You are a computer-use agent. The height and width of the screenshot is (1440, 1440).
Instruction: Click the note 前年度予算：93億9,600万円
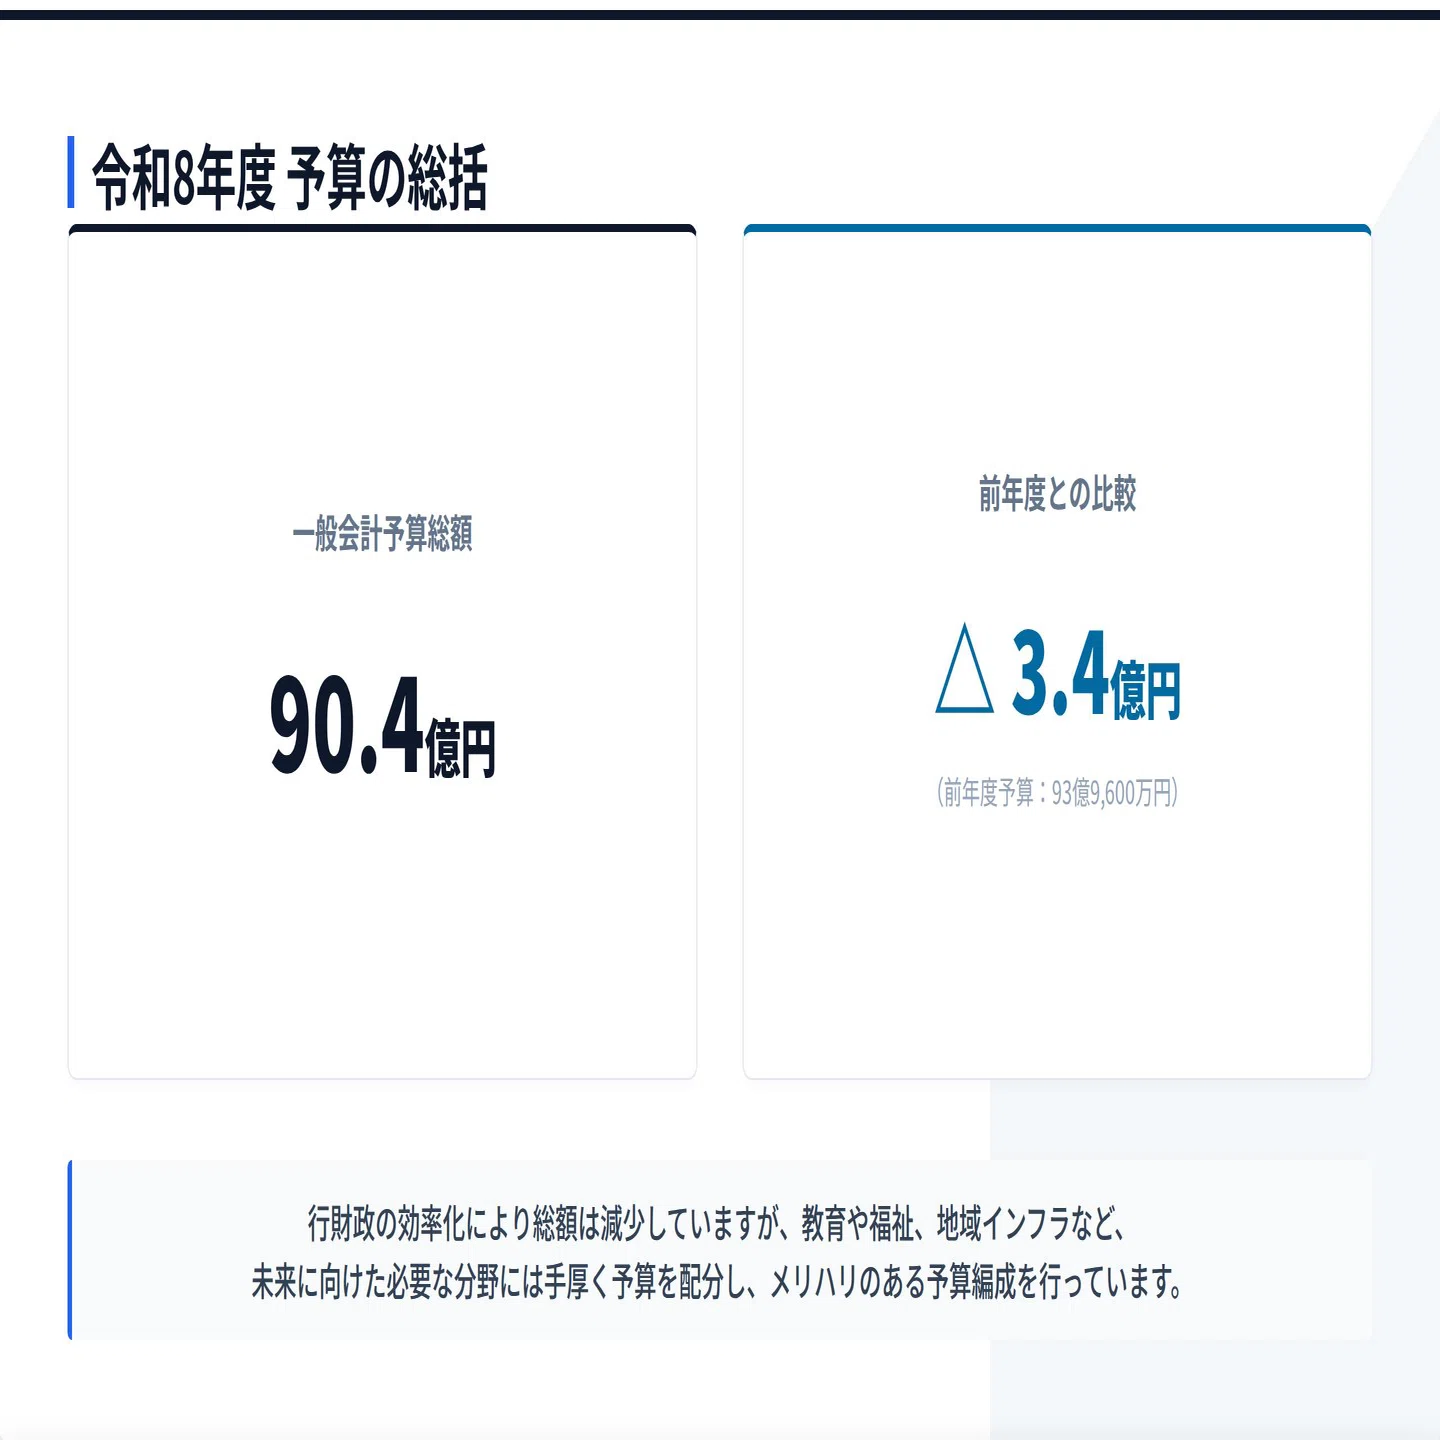1057,793
